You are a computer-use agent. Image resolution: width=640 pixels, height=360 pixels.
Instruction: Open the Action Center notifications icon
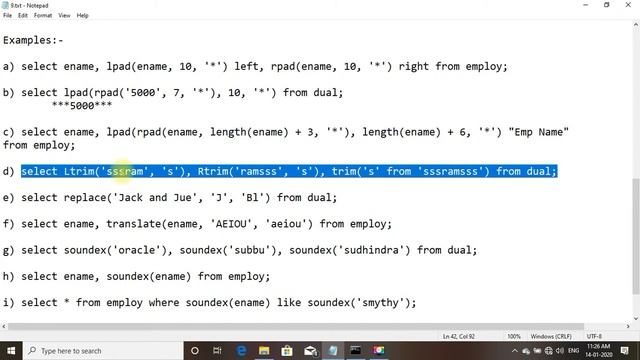pos(624,351)
